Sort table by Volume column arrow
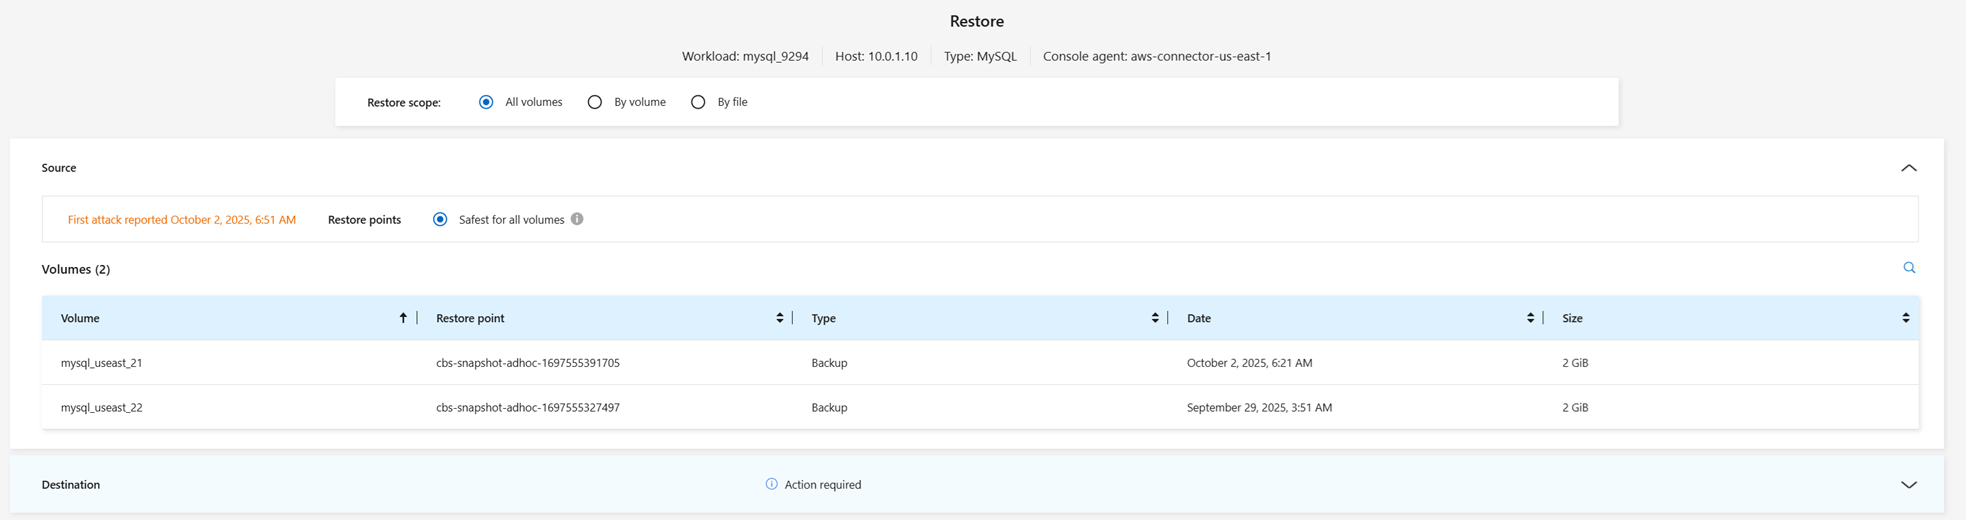This screenshot has width=1966, height=520. [x=403, y=318]
